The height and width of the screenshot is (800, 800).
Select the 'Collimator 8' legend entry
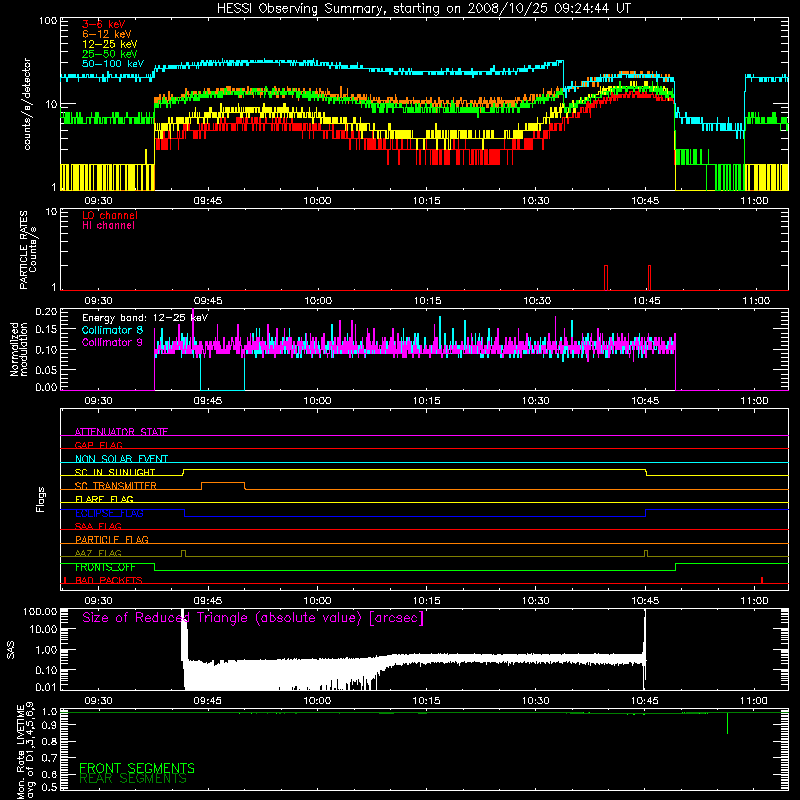point(112,330)
